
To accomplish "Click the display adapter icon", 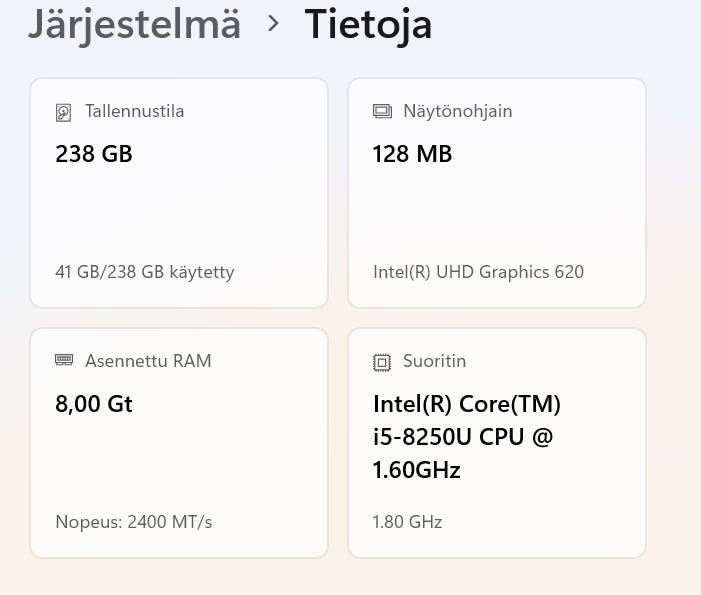I will coord(382,111).
